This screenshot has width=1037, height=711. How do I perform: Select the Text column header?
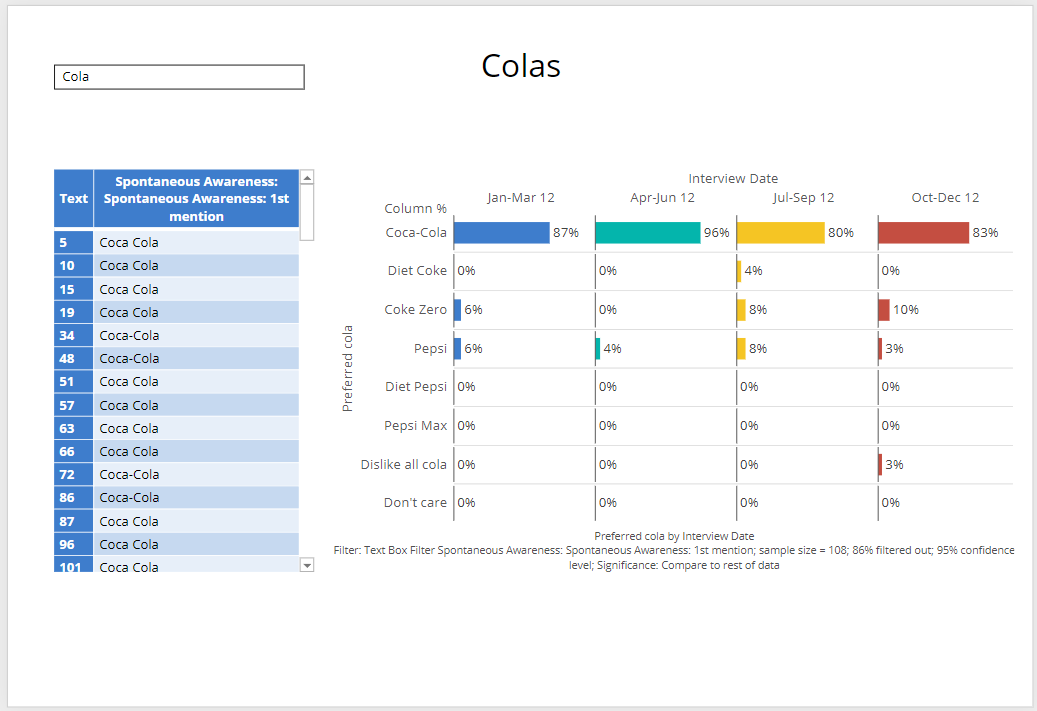click(x=73, y=198)
